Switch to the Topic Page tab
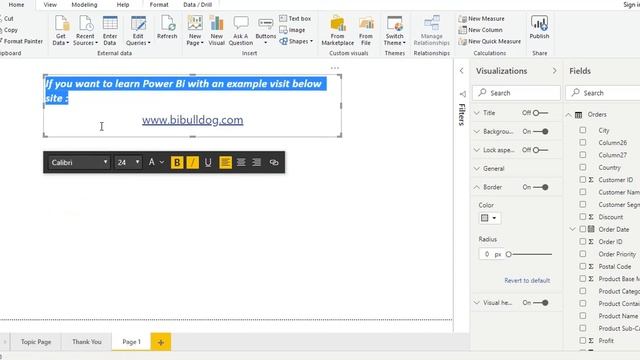Screen dimensions: 640x360 pyautogui.click(x=36, y=342)
